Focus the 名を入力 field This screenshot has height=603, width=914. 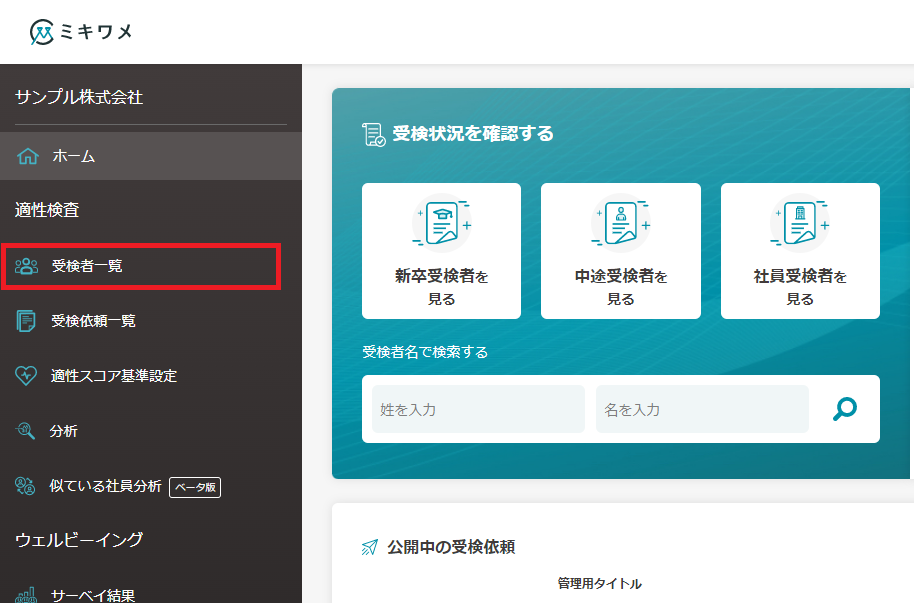(702, 409)
